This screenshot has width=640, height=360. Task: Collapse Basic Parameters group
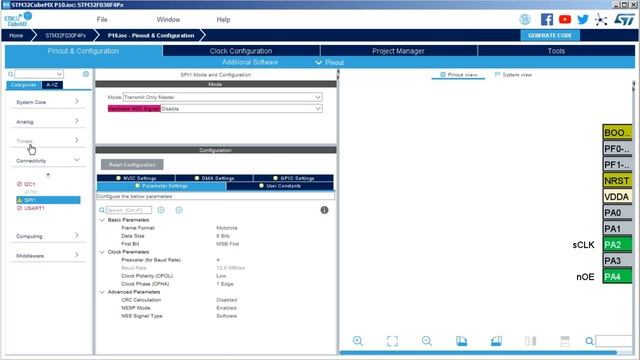pos(102,220)
